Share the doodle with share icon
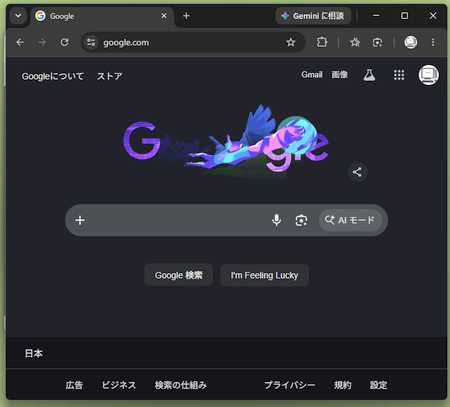The image size is (450, 407). coord(357,172)
